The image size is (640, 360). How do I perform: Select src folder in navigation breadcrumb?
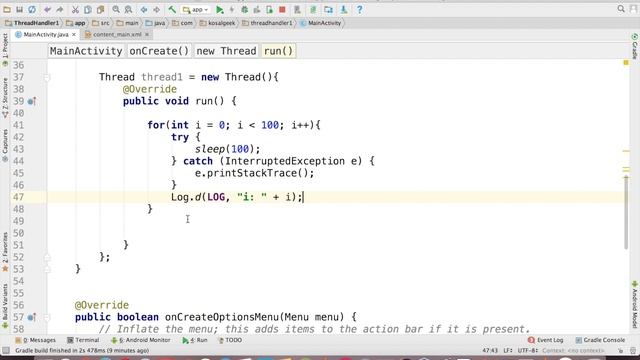pos(101,23)
